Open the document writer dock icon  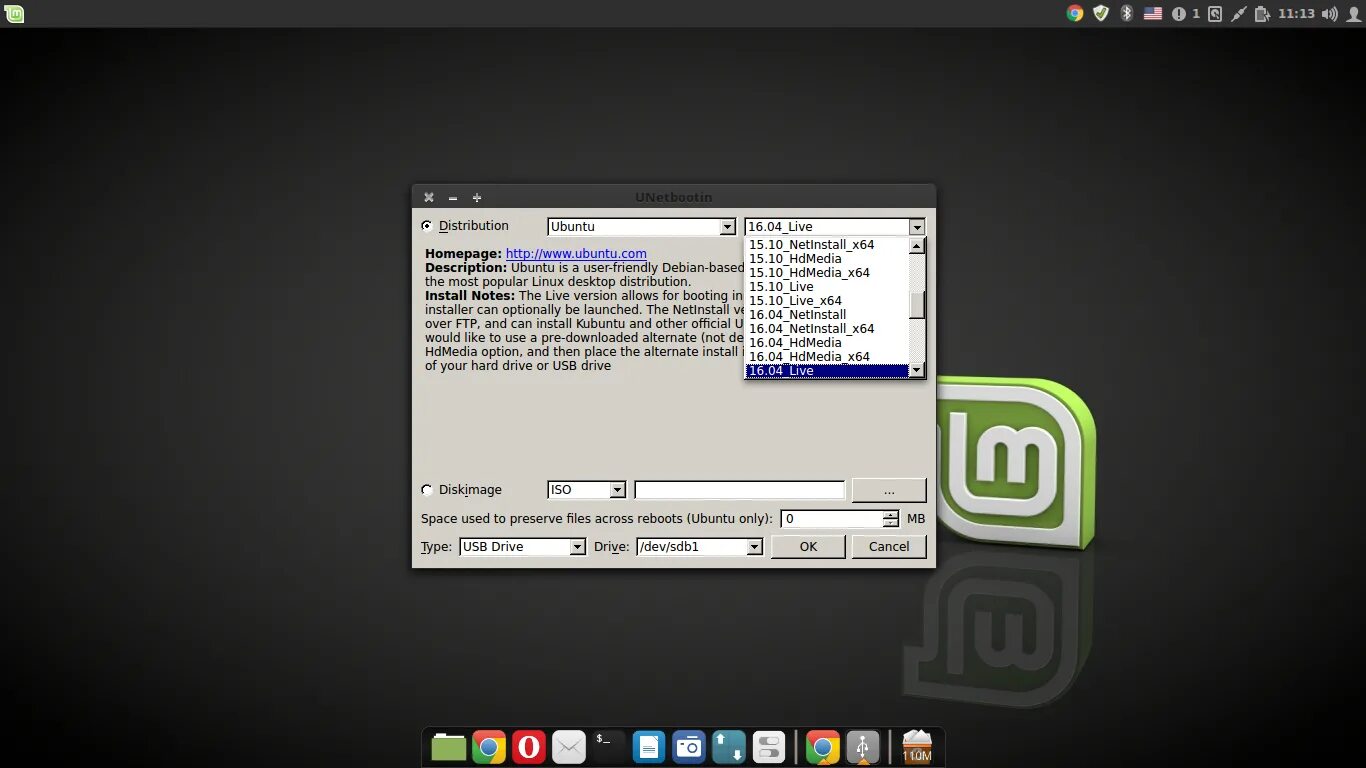click(649, 747)
